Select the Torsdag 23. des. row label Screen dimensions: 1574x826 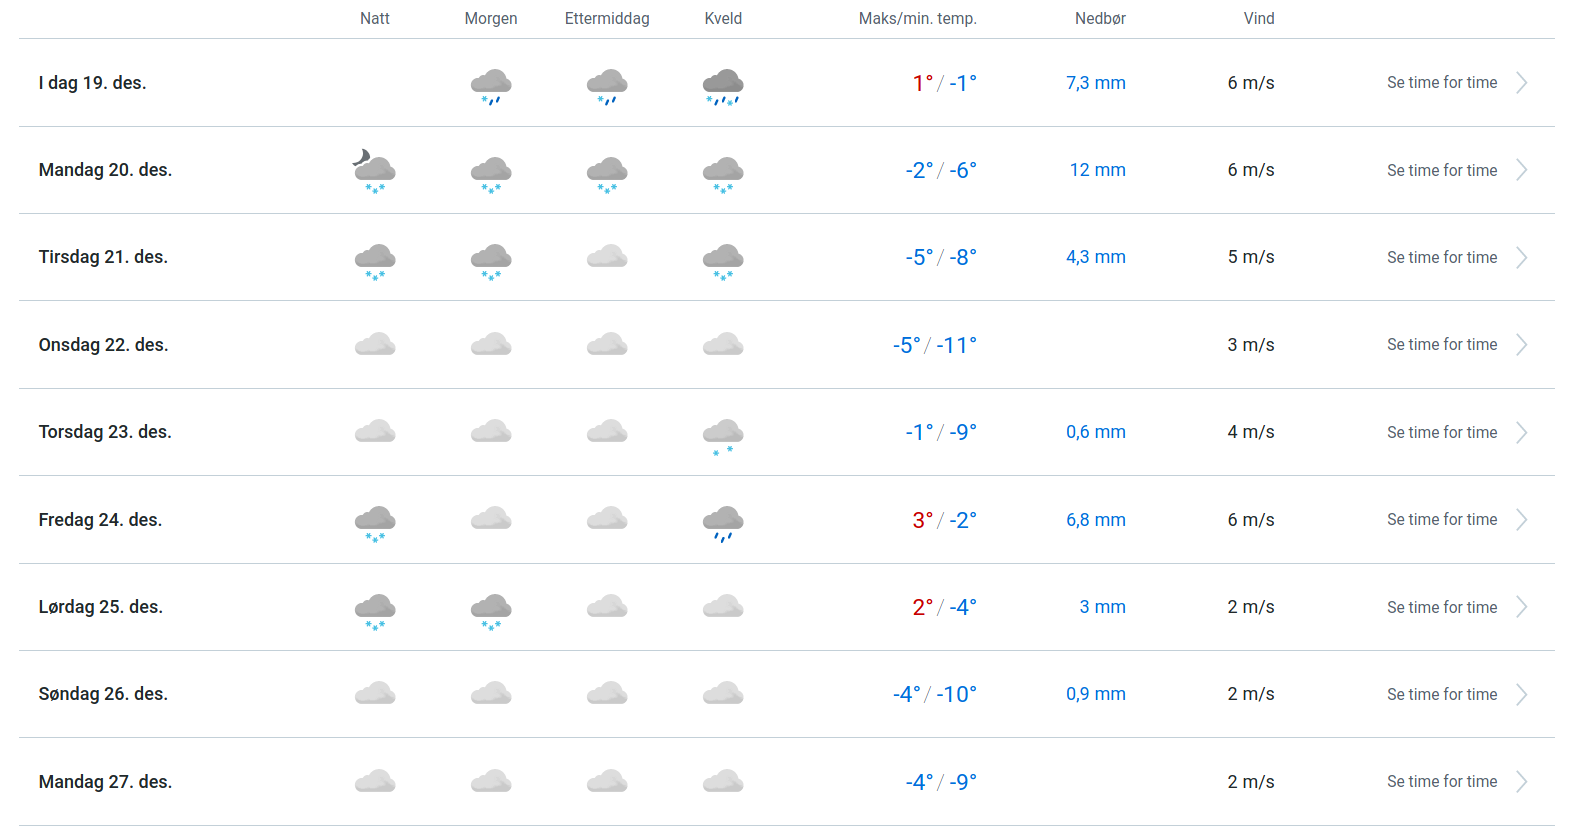[x=105, y=432]
